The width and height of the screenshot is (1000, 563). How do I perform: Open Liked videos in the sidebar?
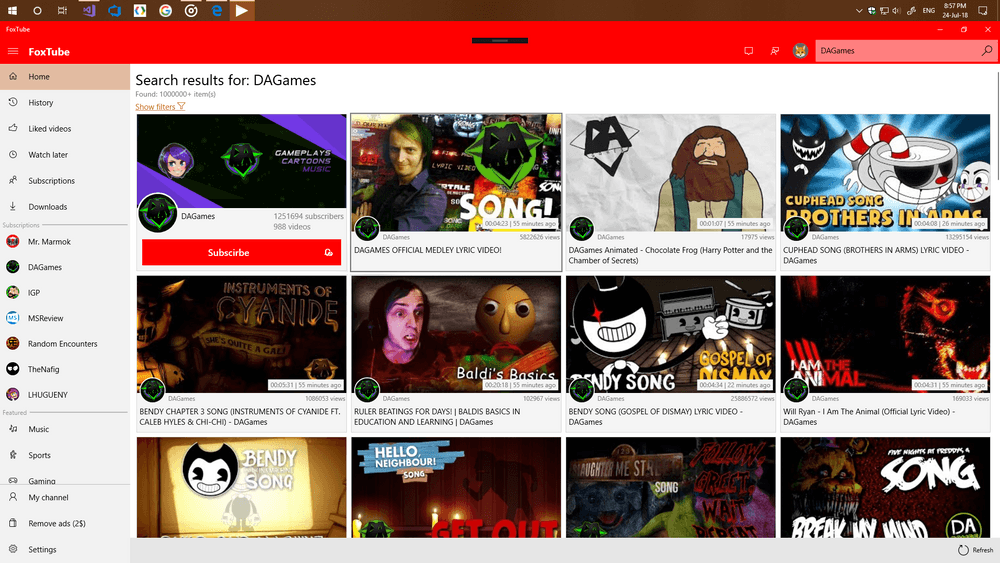point(65,129)
